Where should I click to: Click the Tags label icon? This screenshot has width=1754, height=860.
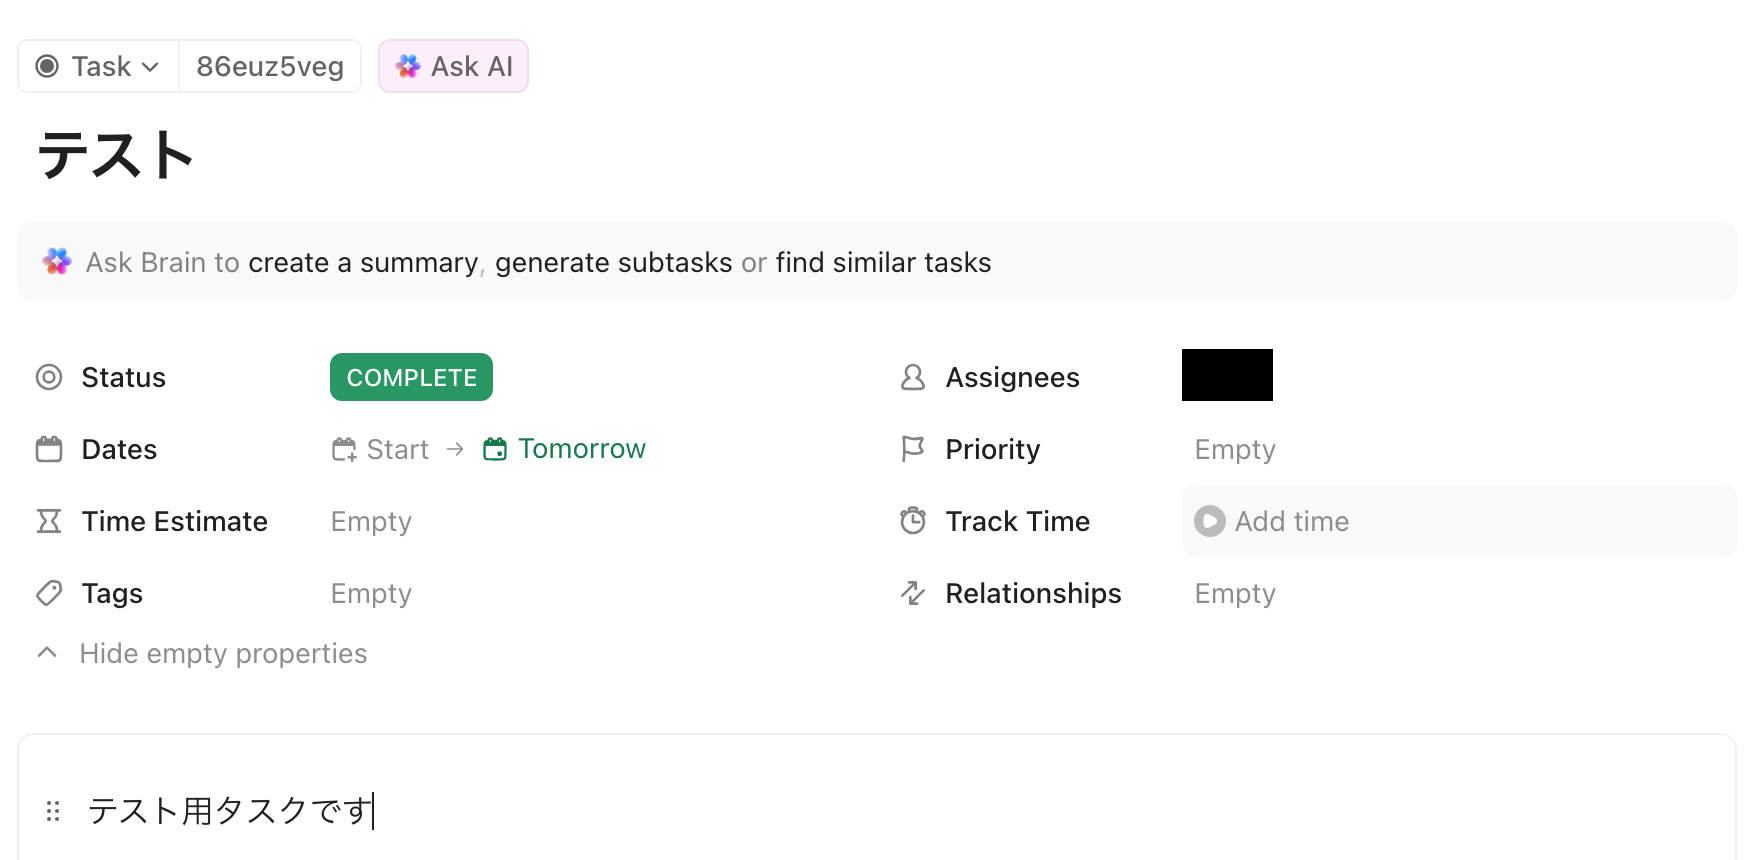(x=49, y=593)
